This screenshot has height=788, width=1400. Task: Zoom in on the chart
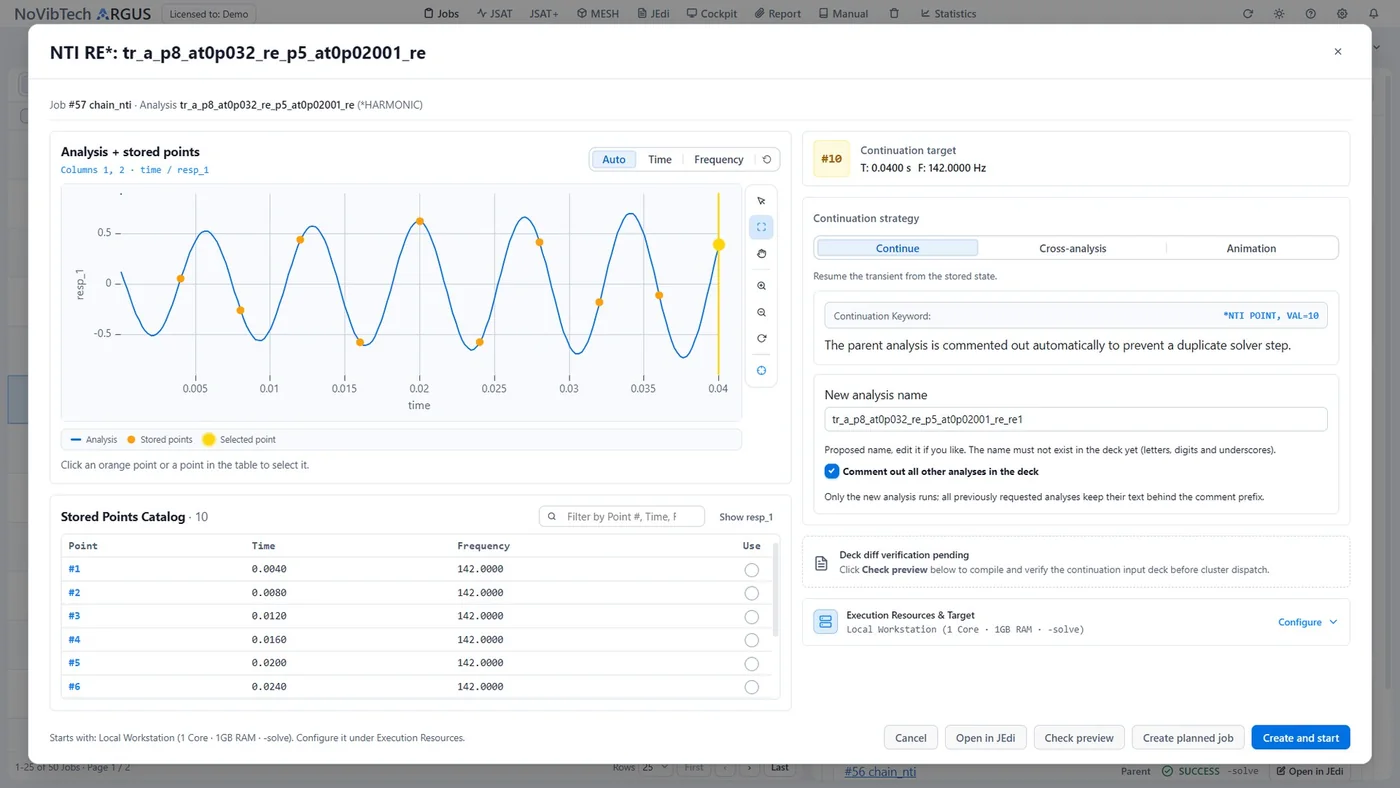(x=761, y=286)
